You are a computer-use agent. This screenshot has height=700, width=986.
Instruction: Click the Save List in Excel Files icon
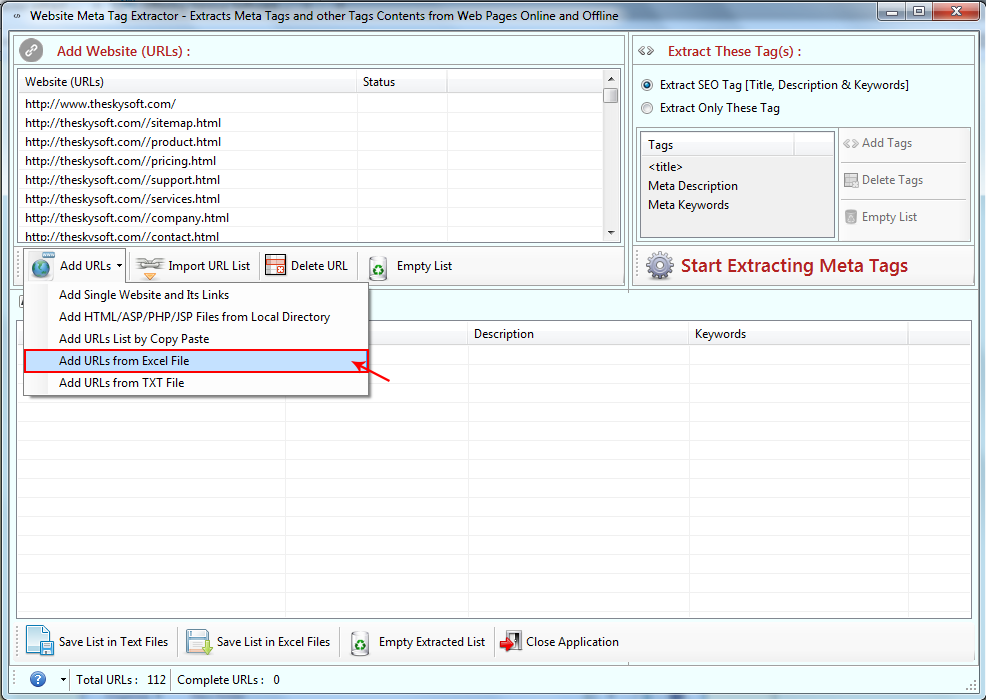pos(199,642)
